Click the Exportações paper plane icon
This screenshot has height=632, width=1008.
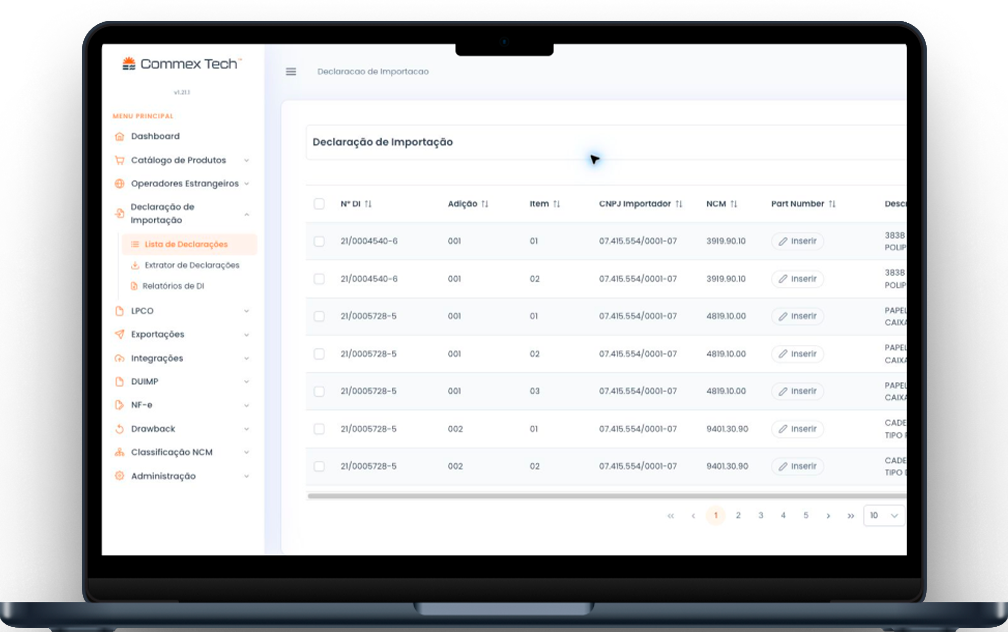(x=120, y=334)
